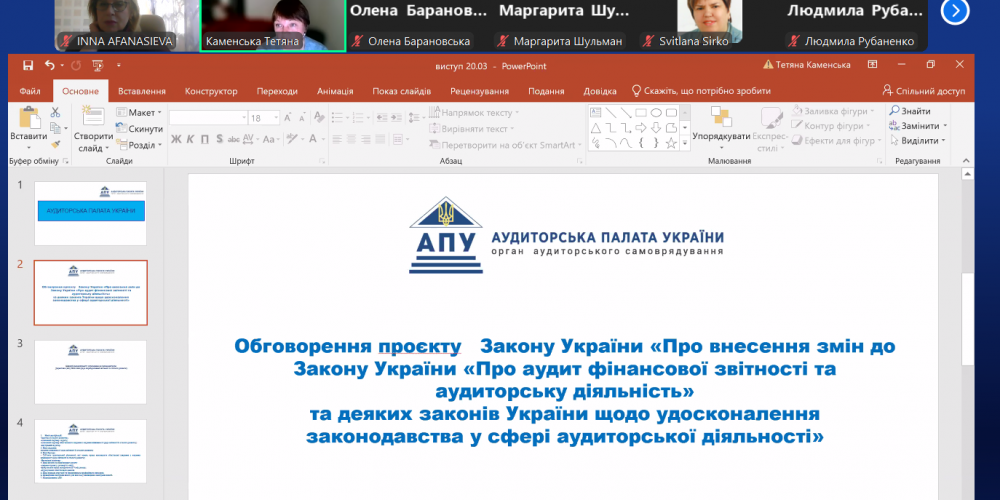The width and height of the screenshot is (1000, 500).
Task: Select slide 3 thumbnail in slide panel
Action: (91, 371)
